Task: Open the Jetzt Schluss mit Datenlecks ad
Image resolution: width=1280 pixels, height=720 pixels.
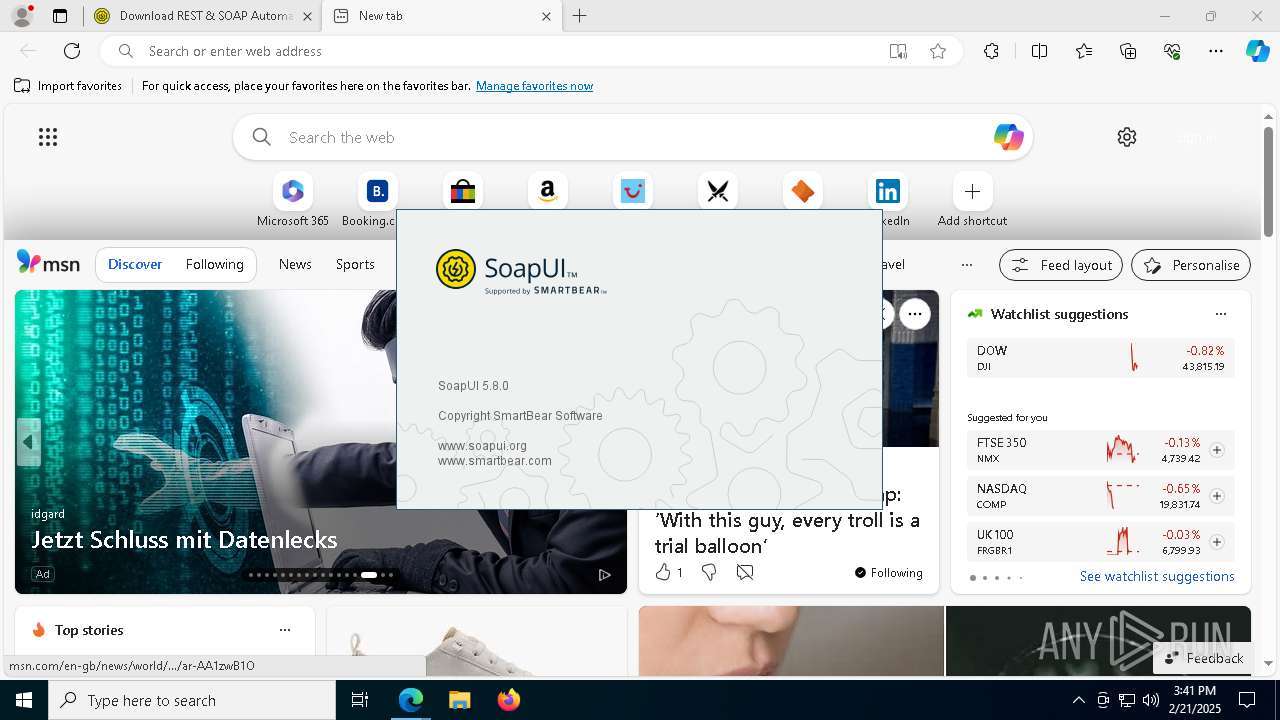Action: 184,540
